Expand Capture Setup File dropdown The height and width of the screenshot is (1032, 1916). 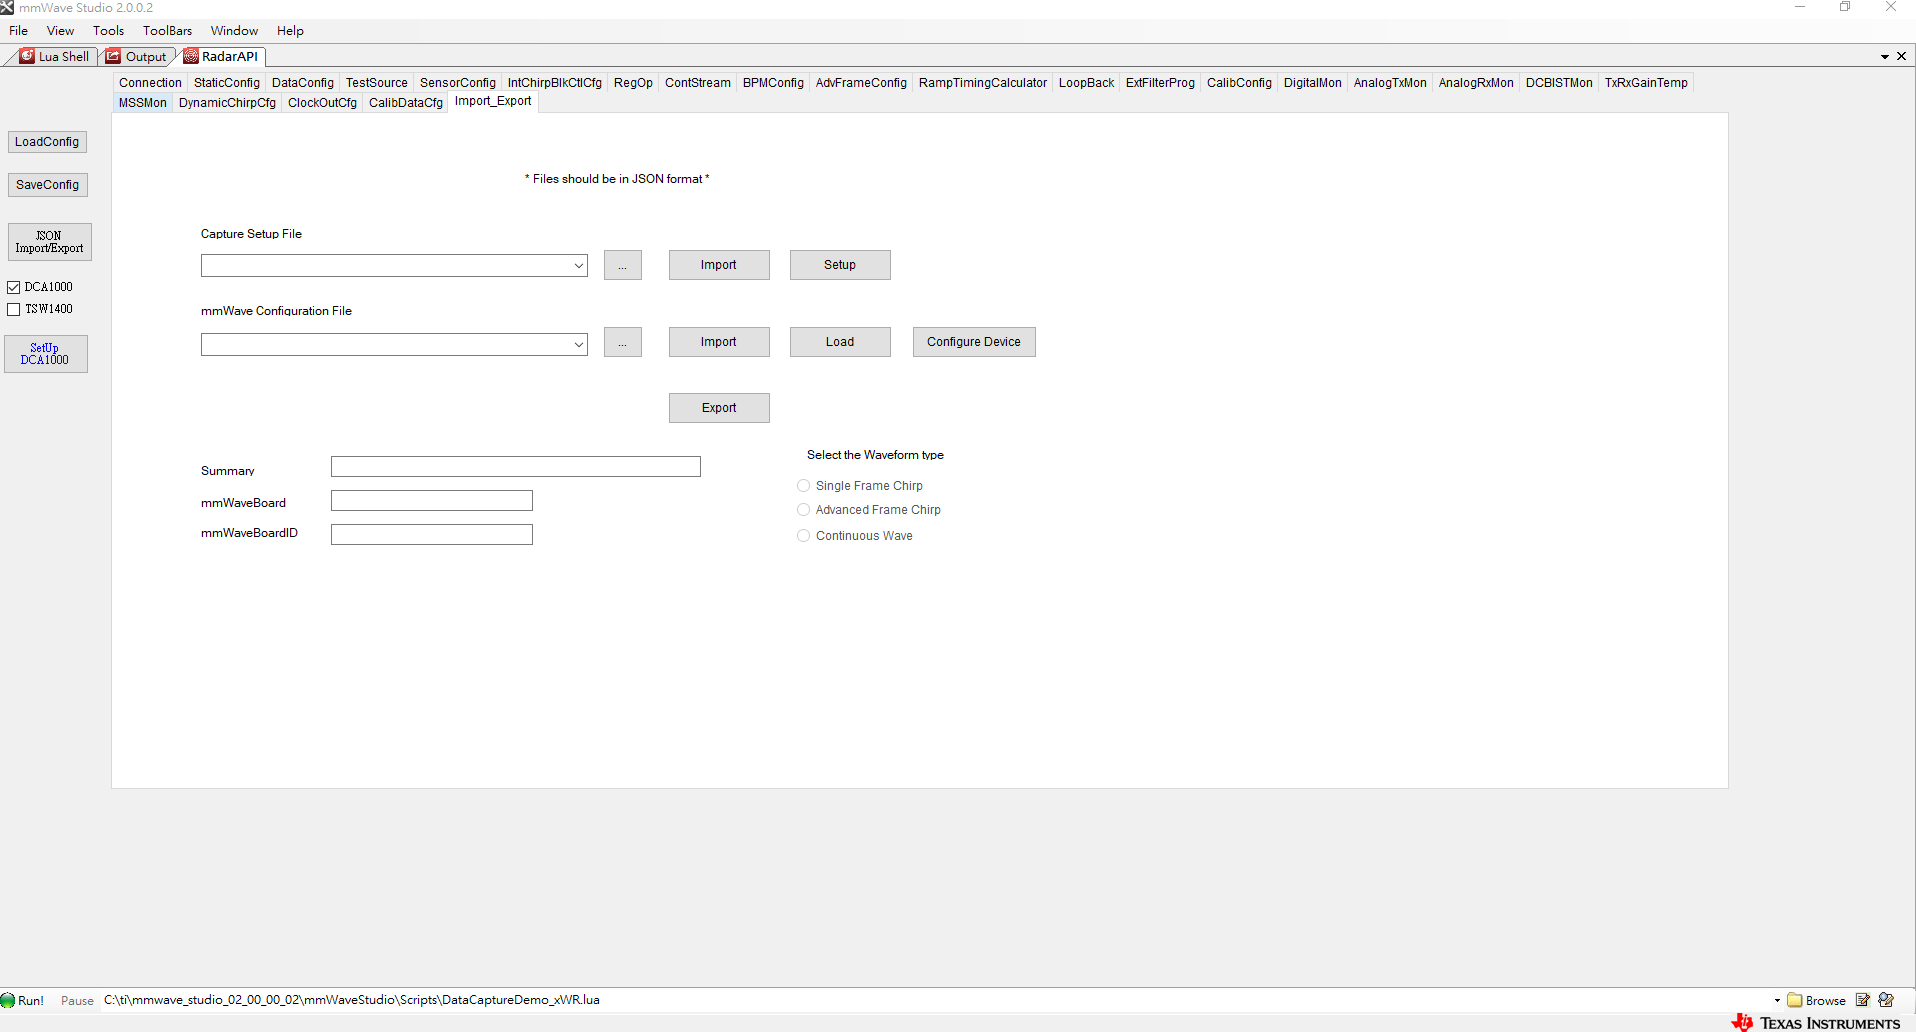click(x=579, y=266)
